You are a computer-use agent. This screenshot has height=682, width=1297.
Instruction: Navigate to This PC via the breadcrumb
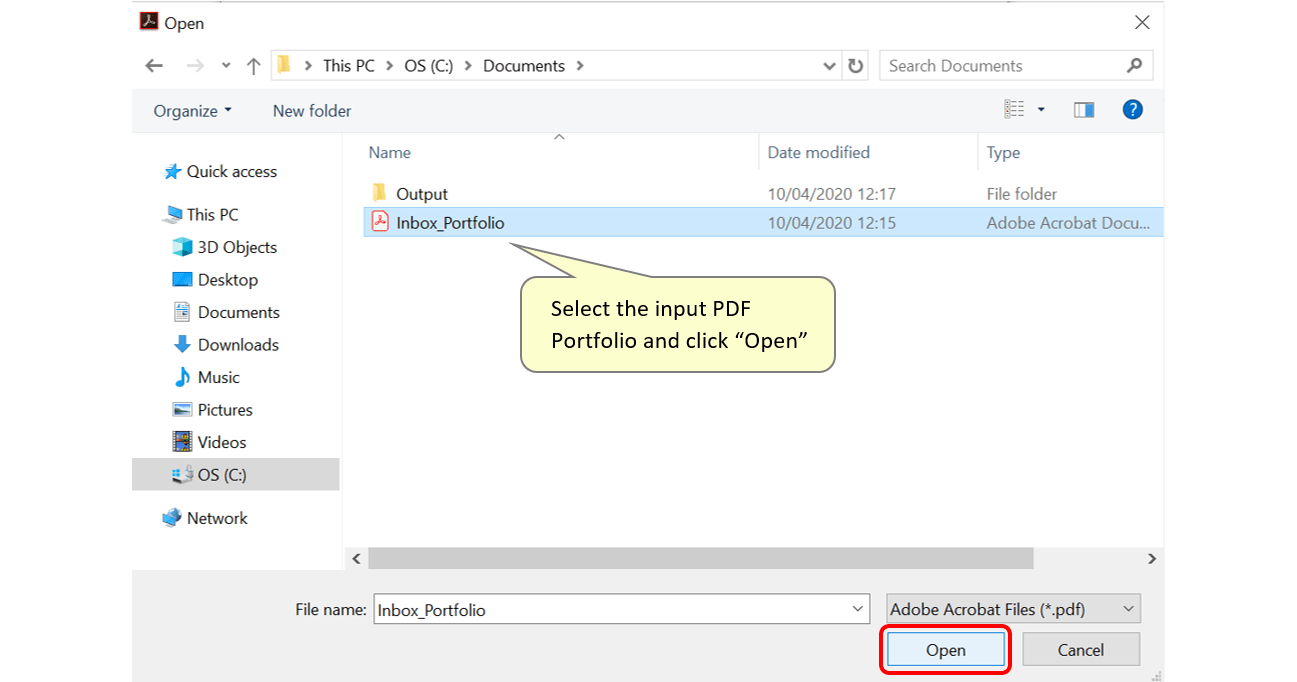[x=347, y=65]
